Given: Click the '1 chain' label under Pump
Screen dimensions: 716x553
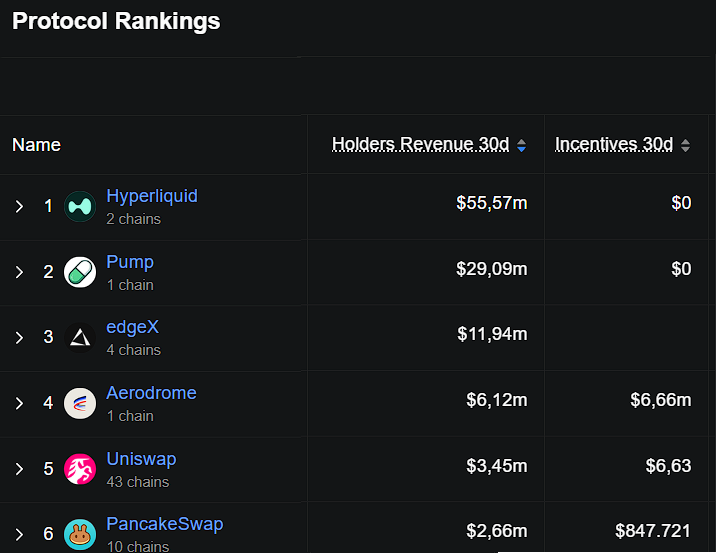Looking at the screenshot, I should coord(130,285).
